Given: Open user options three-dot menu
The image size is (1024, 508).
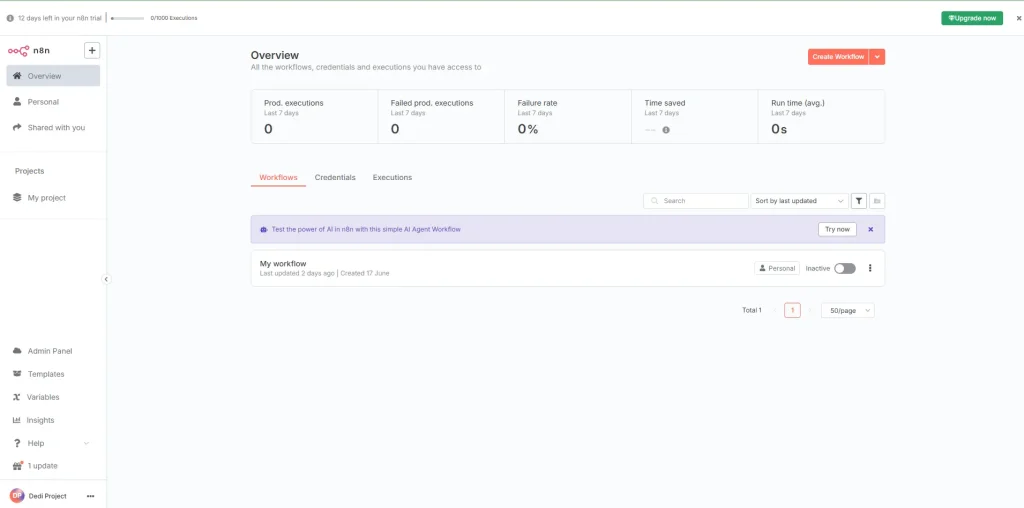Looking at the screenshot, I should tap(91, 496).
